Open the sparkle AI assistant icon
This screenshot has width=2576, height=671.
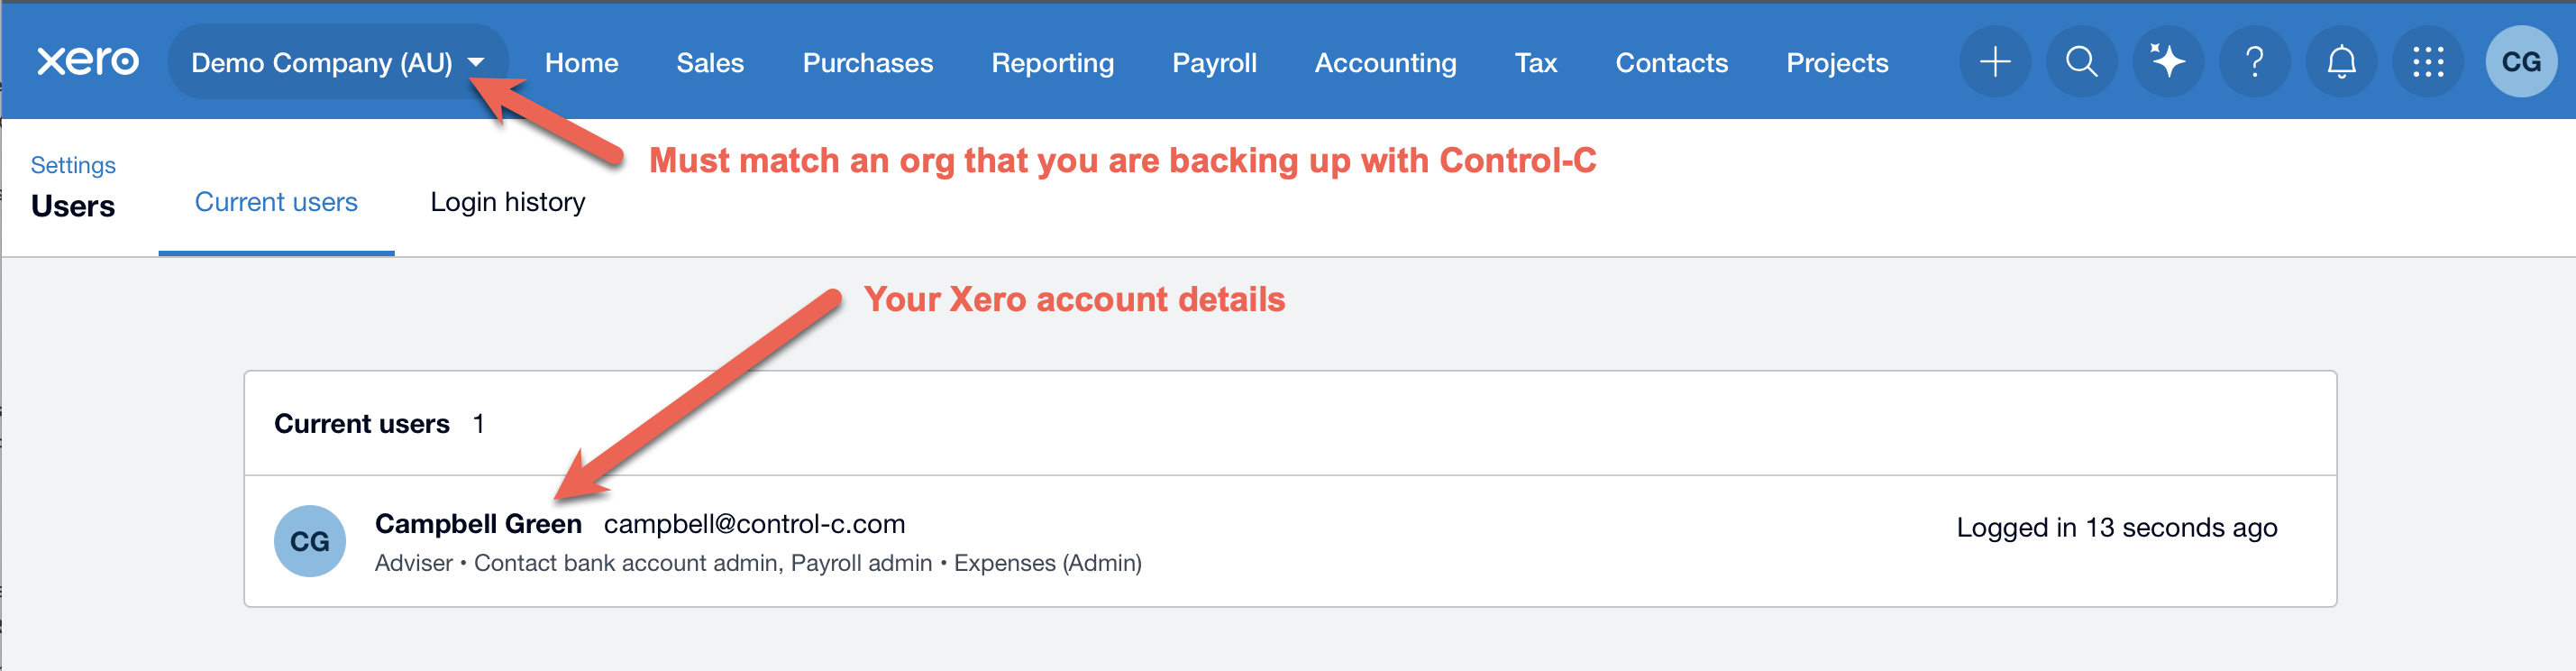[2167, 62]
